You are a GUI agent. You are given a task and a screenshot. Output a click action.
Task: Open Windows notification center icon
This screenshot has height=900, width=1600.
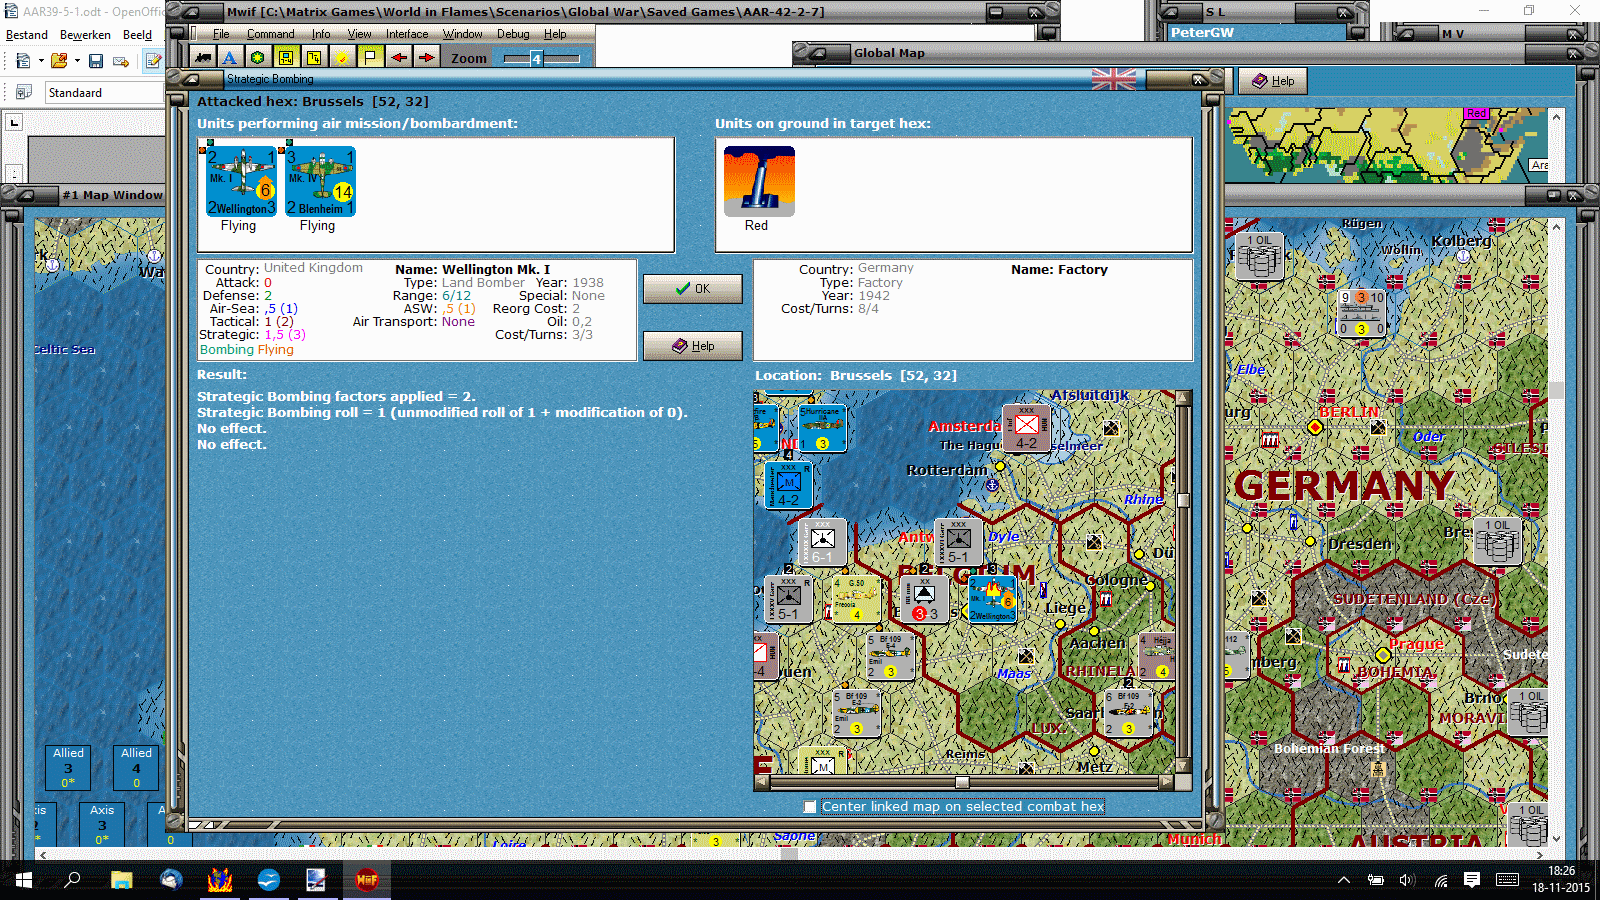tap(1472, 880)
